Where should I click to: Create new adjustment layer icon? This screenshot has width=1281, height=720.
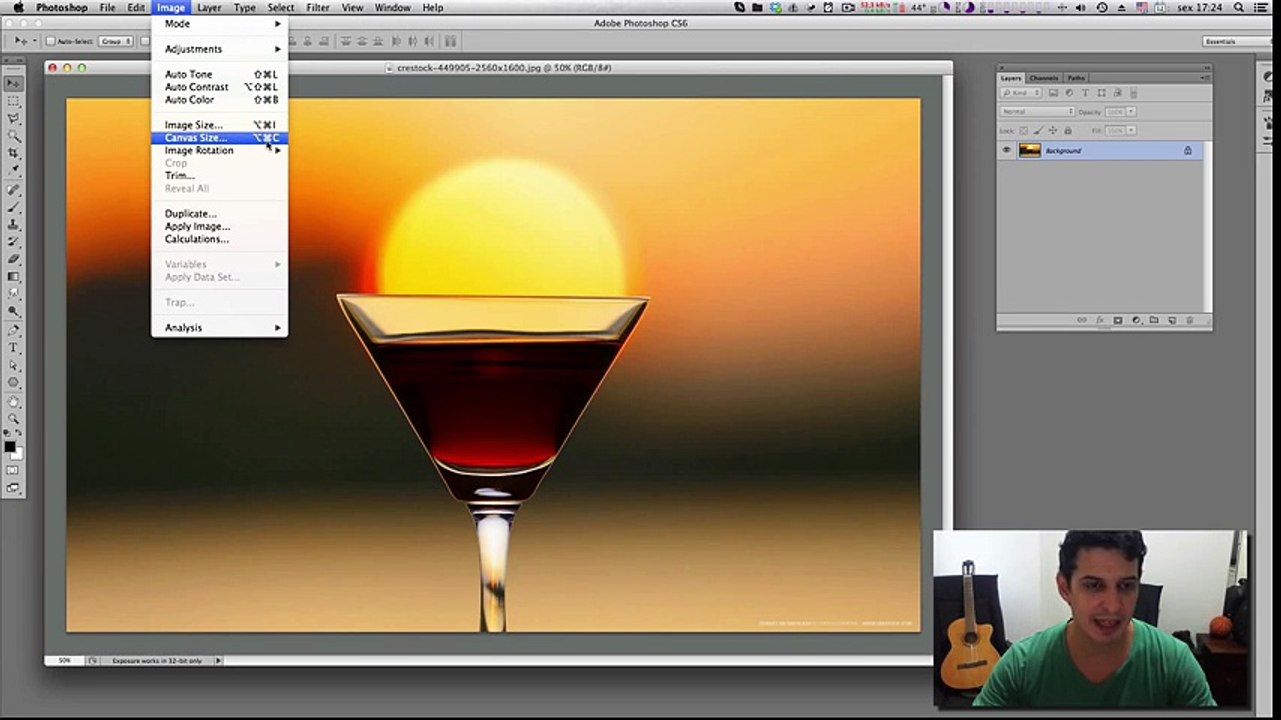1136,319
